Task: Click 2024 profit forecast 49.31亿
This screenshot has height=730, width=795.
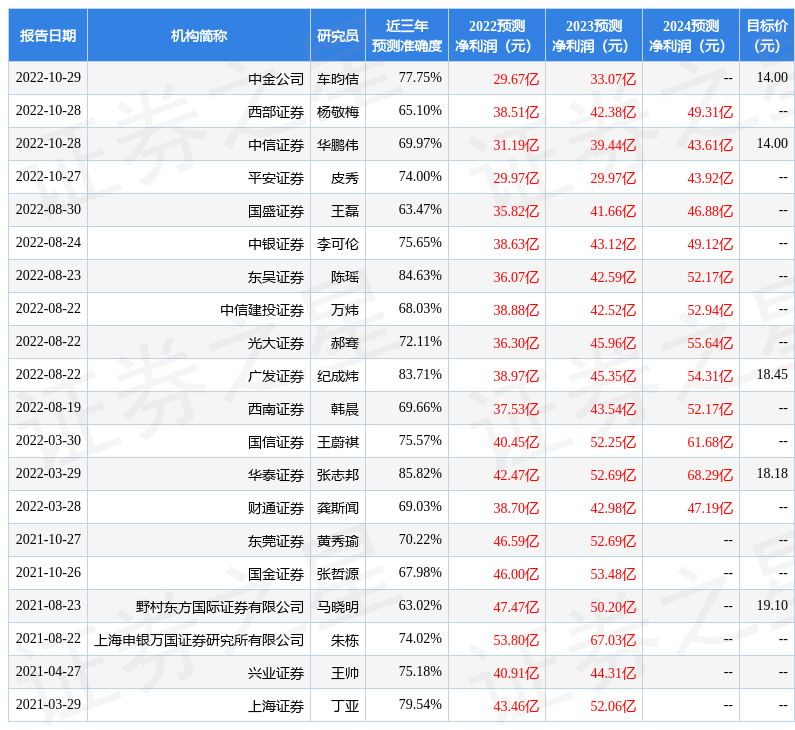Action: coord(710,112)
